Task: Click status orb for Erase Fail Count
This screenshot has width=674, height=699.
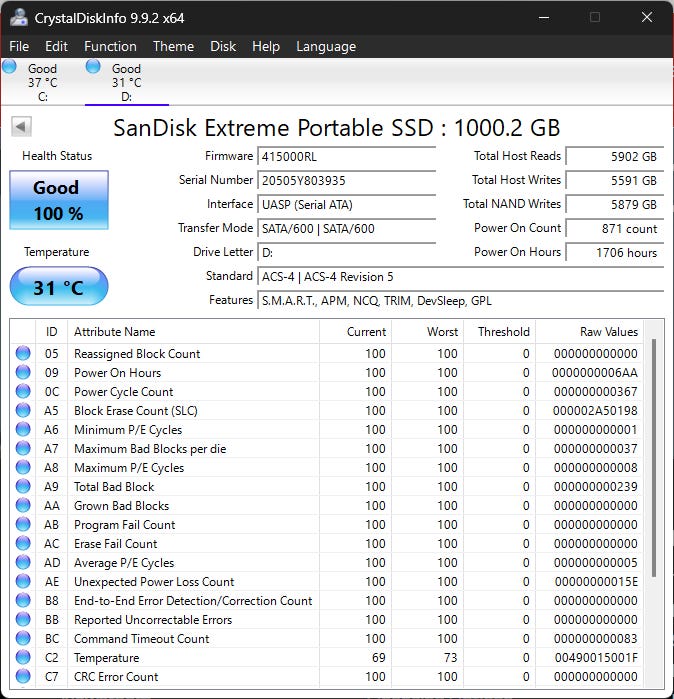Action: click(23, 543)
